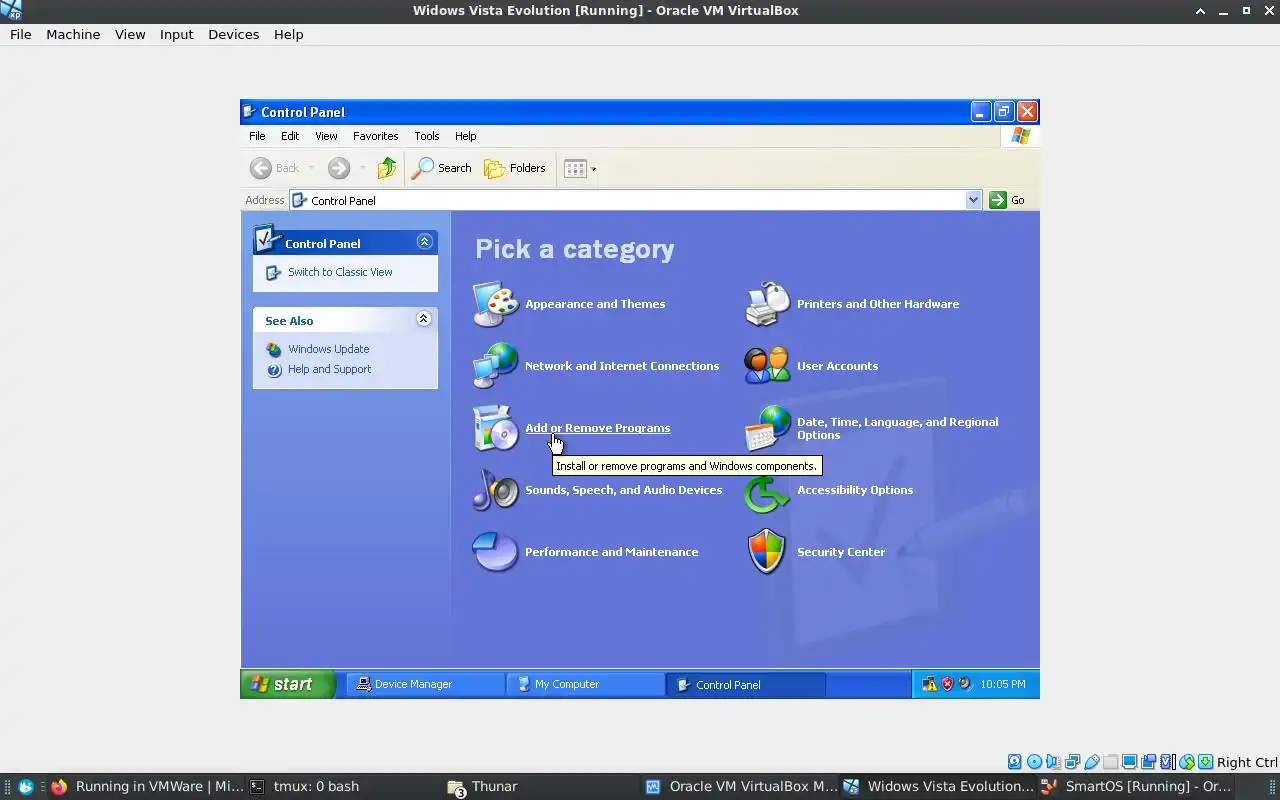Click the Forward arrow toolbar button
This screenshot has width=1280, height=800.
(339, 168)
